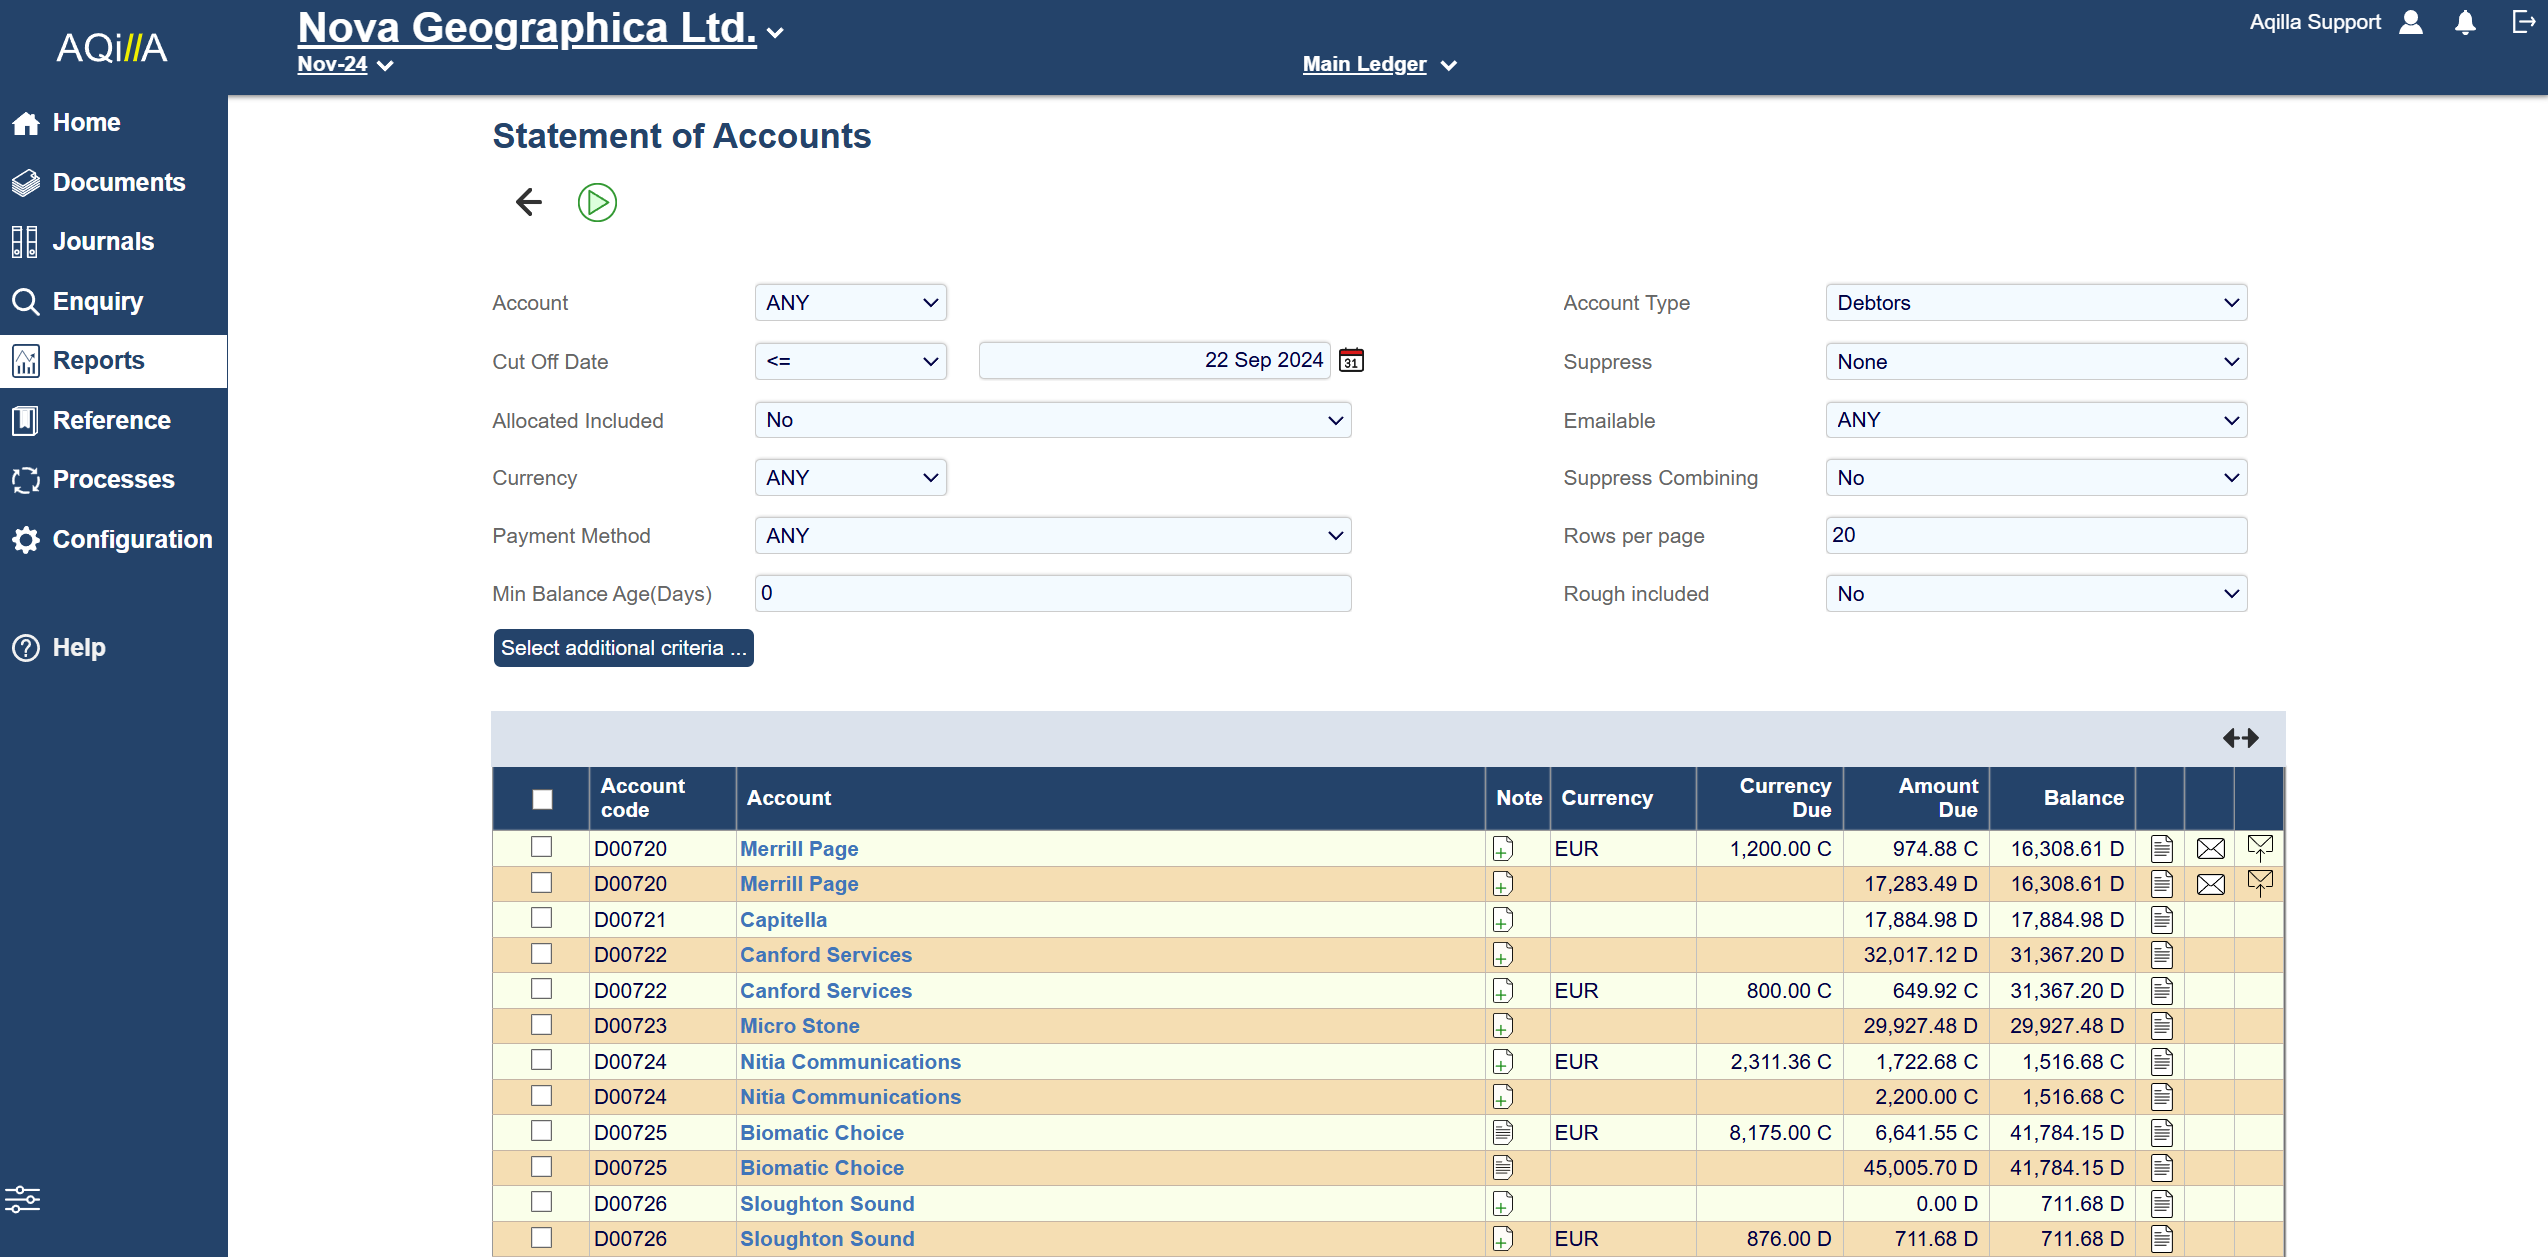Click the green run report icon

(x=597, y=203)
